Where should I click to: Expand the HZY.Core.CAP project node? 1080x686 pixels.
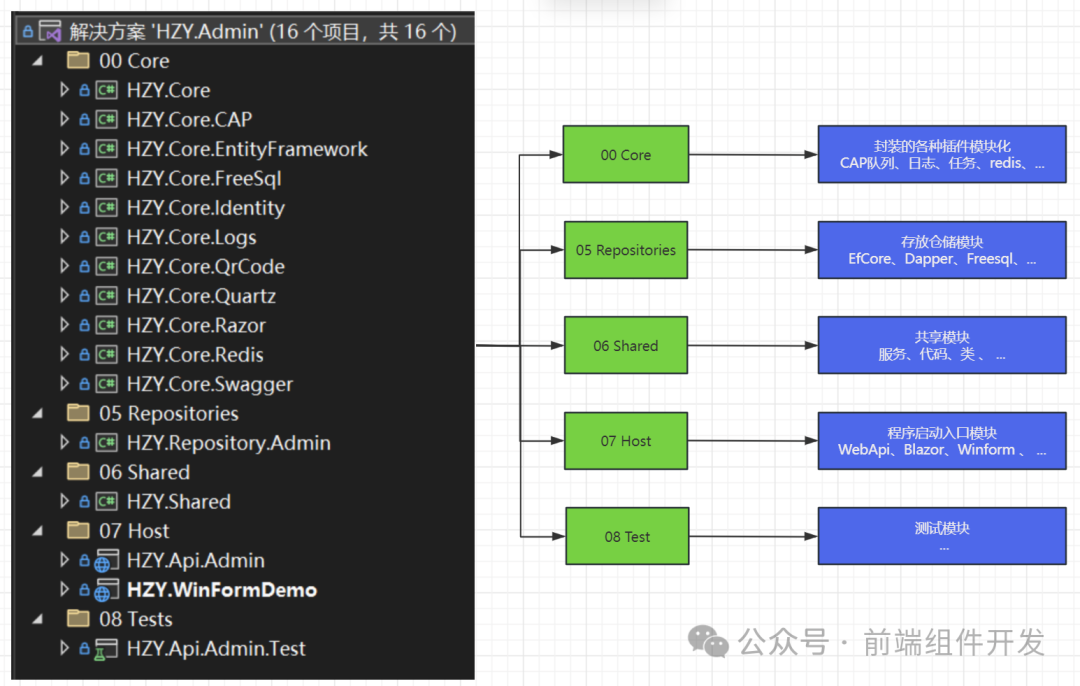[x=64, y=119]
